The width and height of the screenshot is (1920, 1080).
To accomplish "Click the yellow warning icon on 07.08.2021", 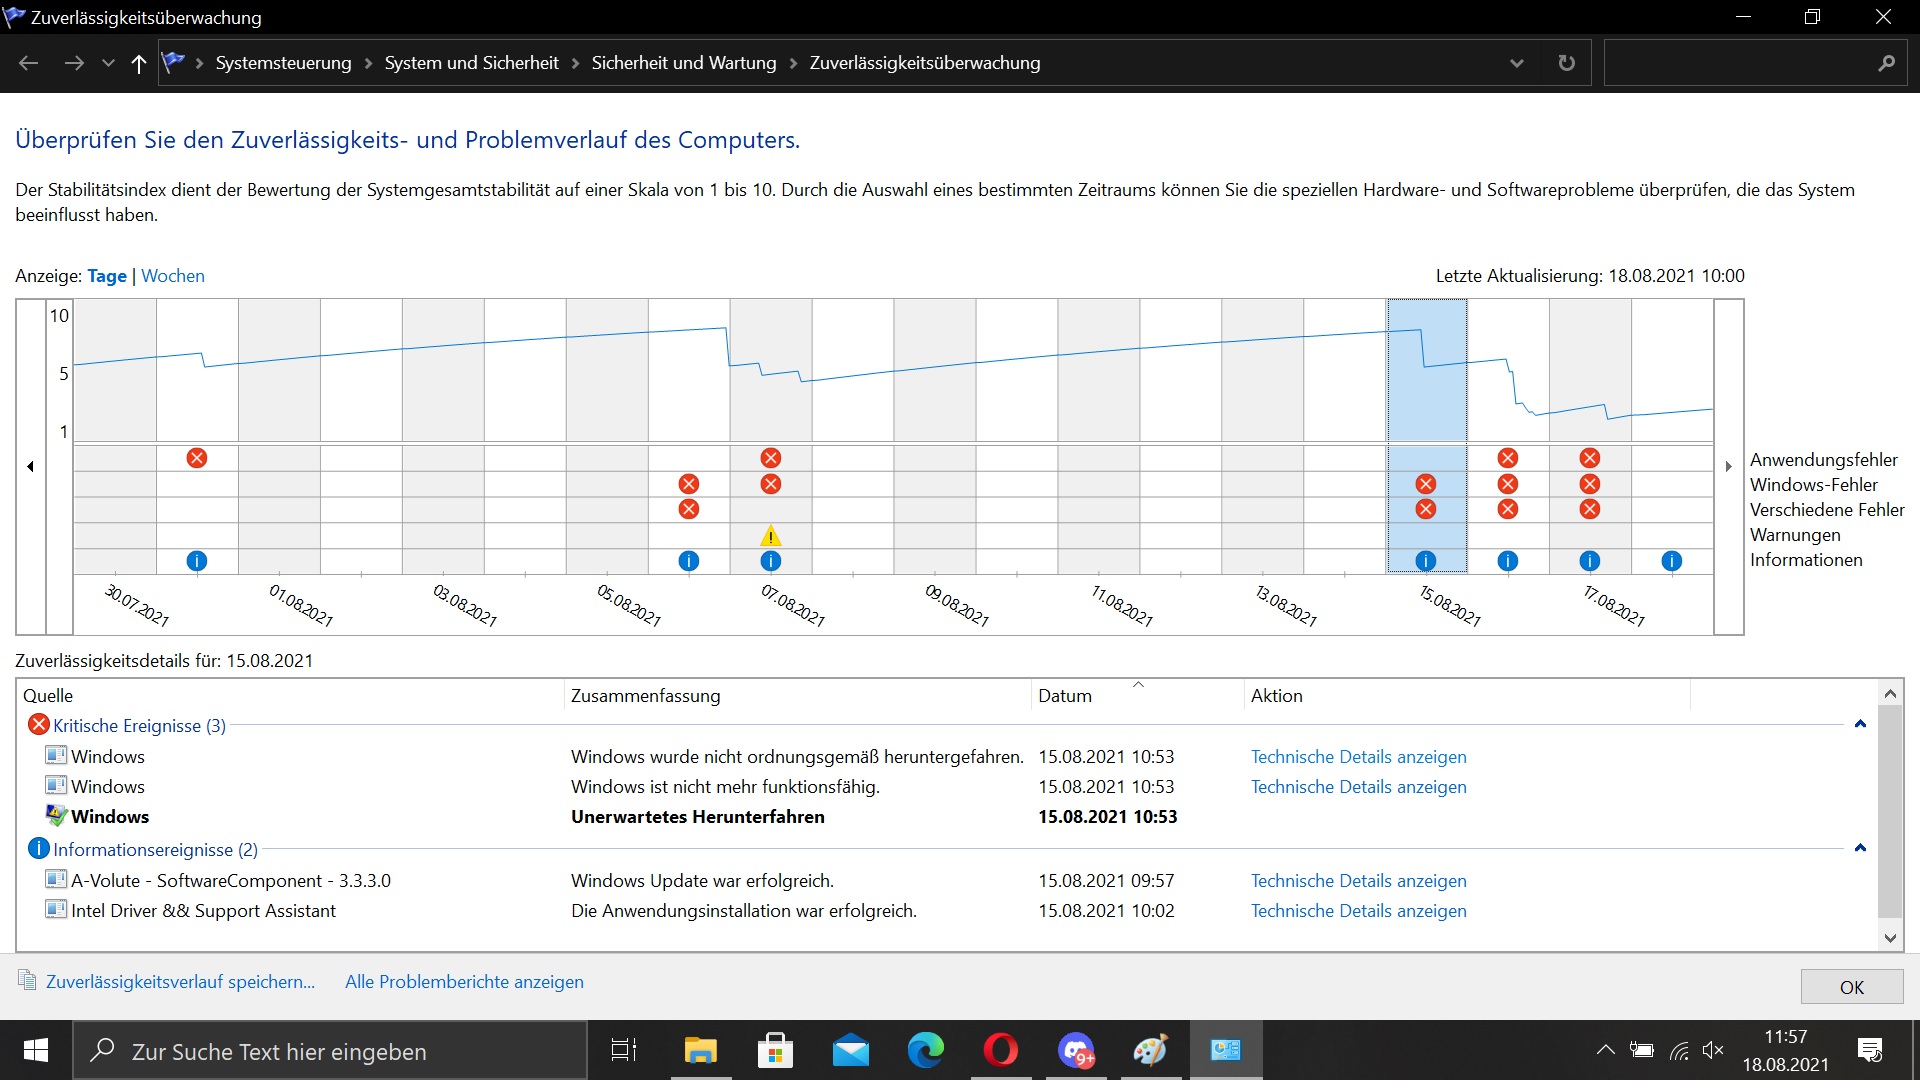I will point(770,536).
